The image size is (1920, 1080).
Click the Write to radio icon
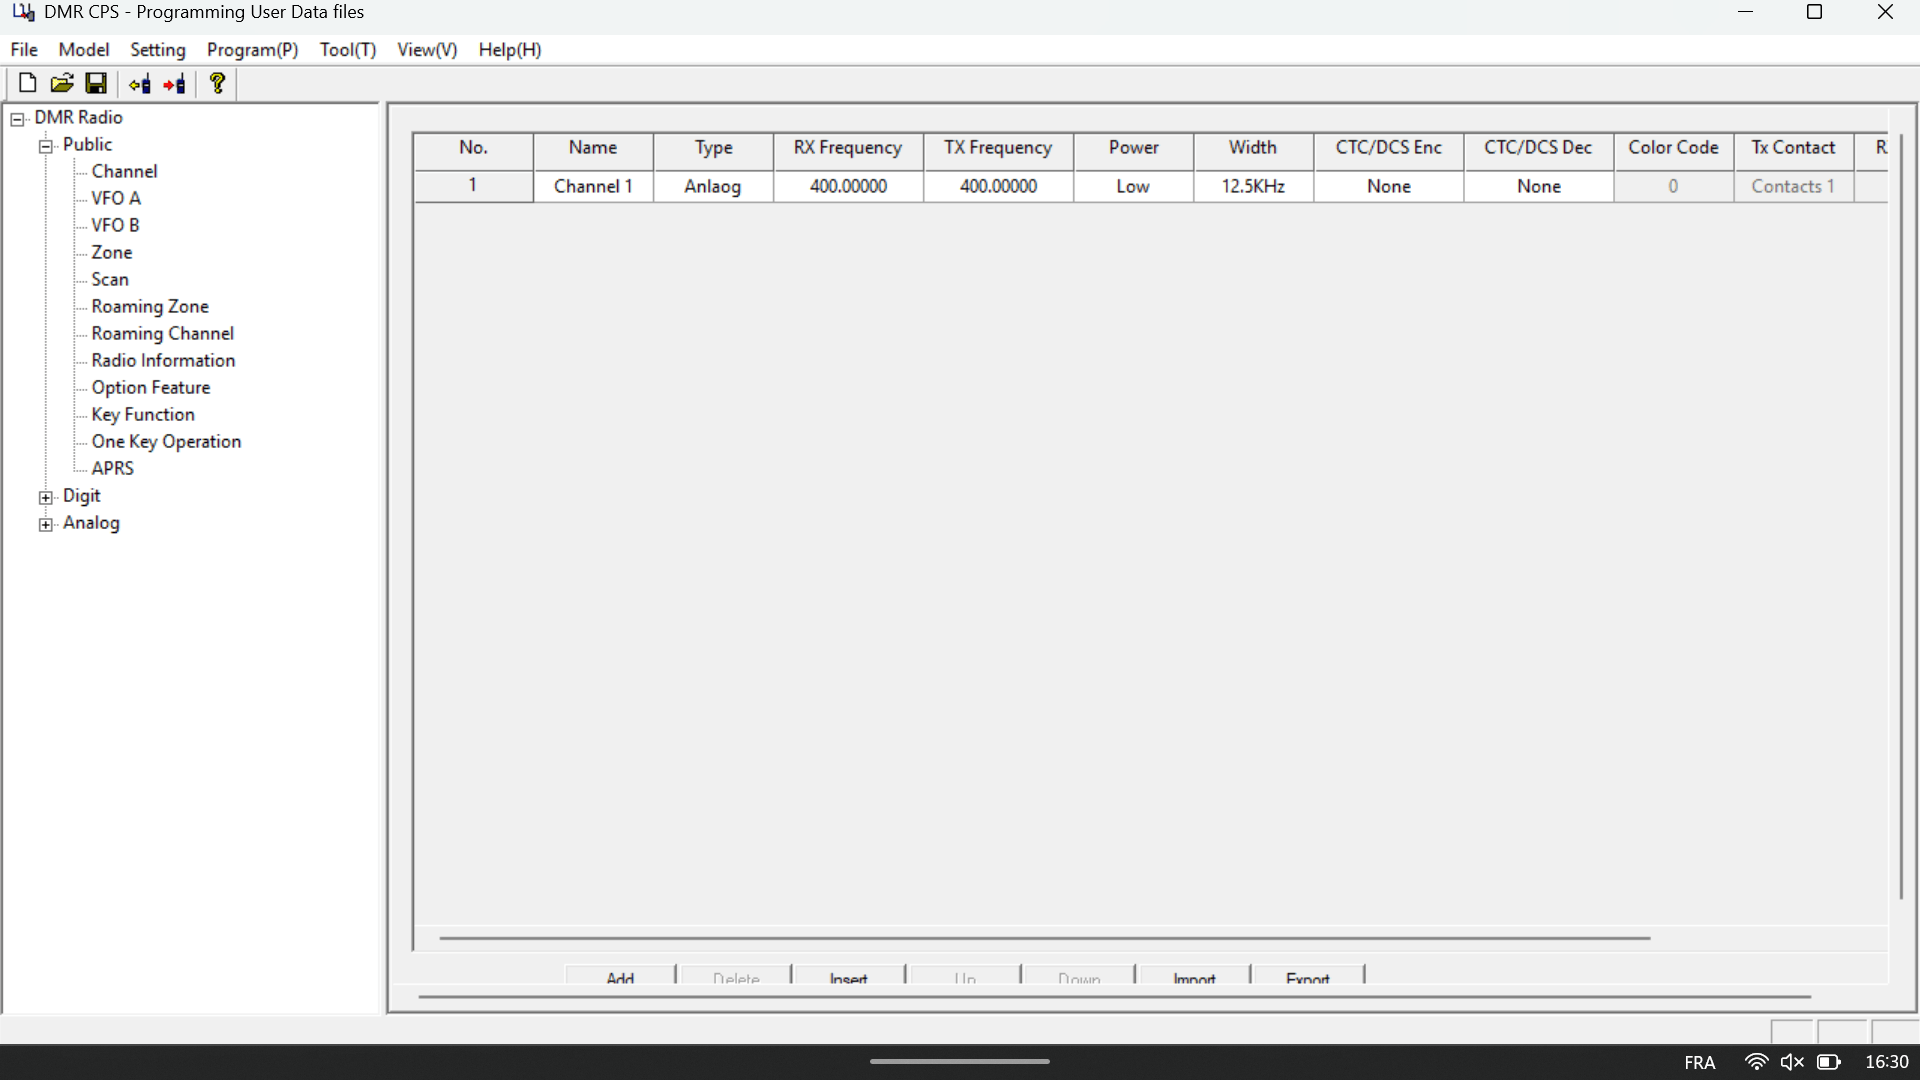[x=175, y=84]
